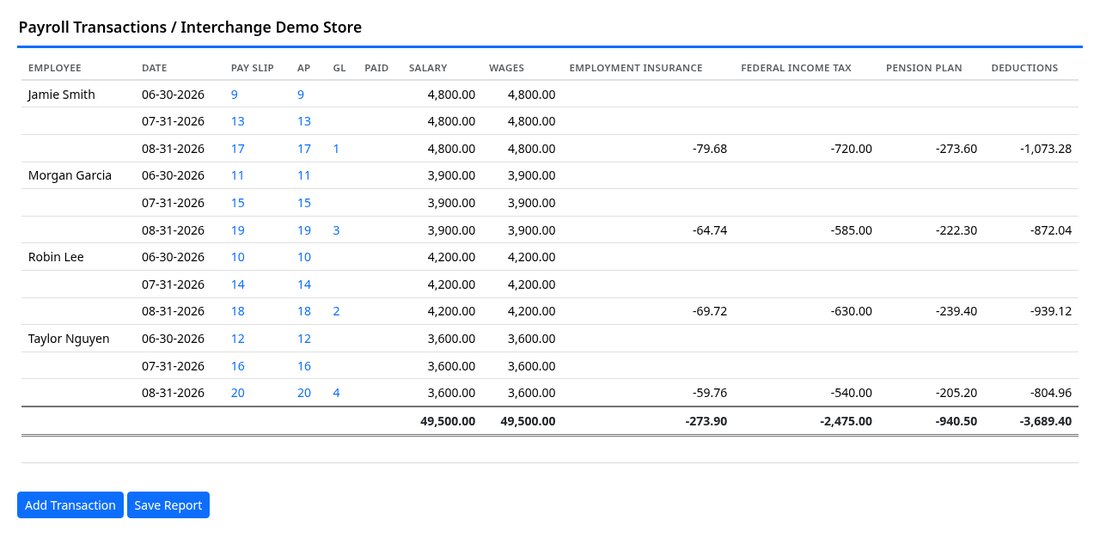Image resolution: width=1100 pixels, height=538 pixels.
Task: Click the -720.00 federal income tax value
Action: point(852,149)
